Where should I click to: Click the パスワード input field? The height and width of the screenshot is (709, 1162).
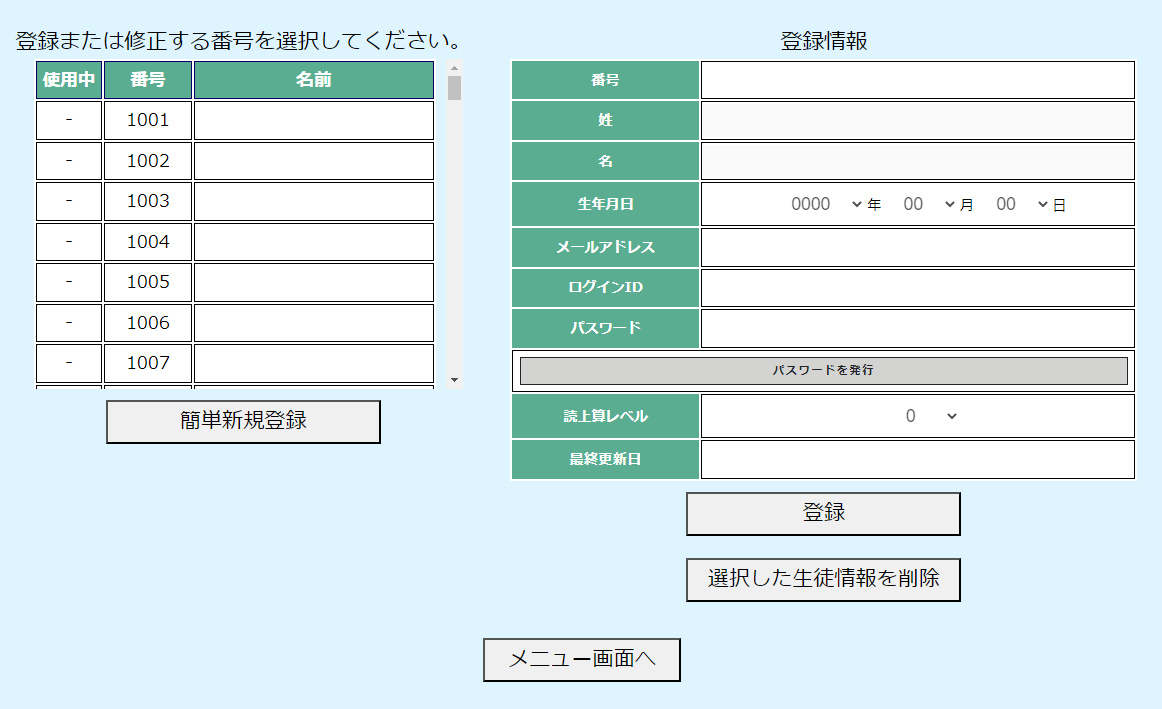[x=917, y=328]
